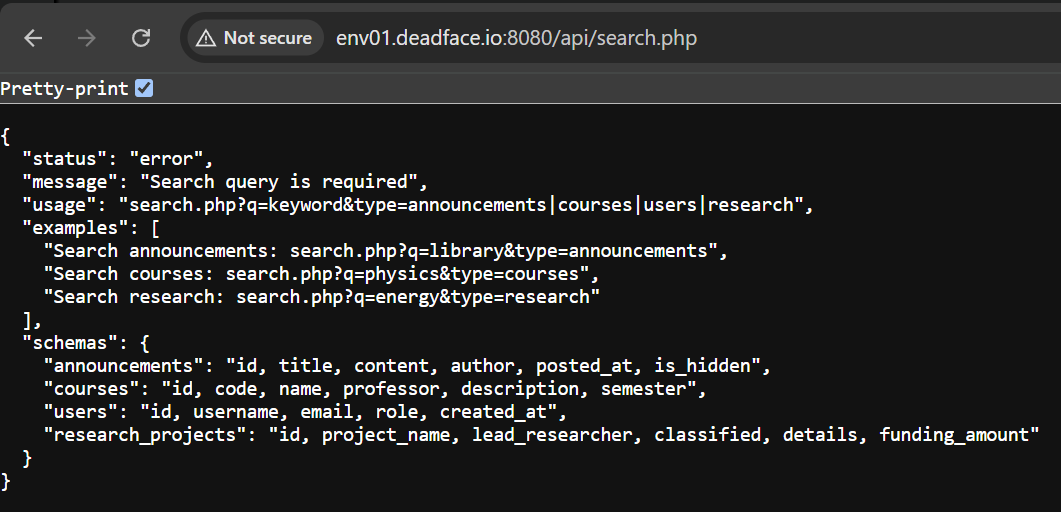Open the Not secure site info badge
The width and height of the screenshot is (1061, 512).
254,38
